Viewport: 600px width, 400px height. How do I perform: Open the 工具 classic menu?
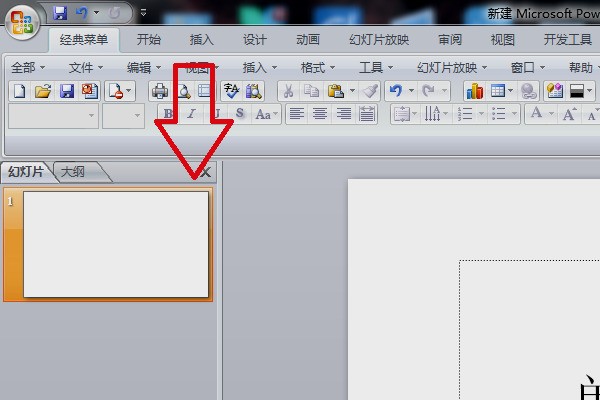pos(376,68)
